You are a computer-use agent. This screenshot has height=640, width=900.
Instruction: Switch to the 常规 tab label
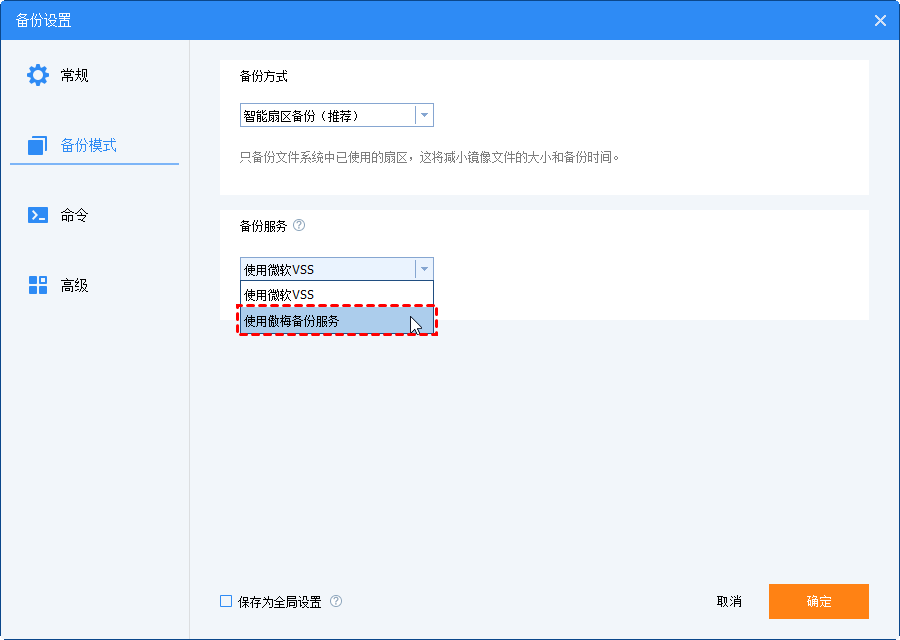[75, 75]
